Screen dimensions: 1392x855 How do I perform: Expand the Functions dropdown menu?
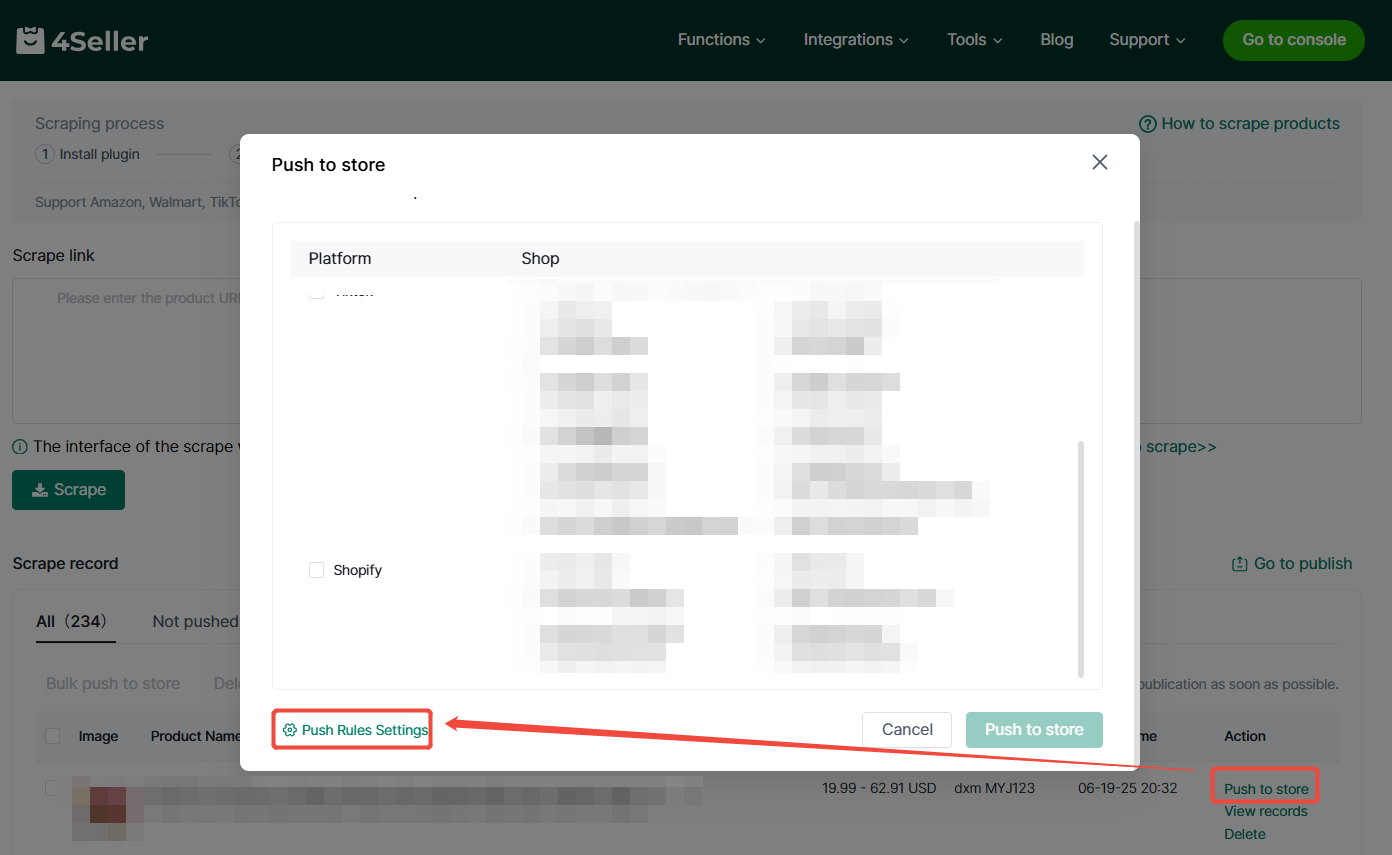point(721,40)
